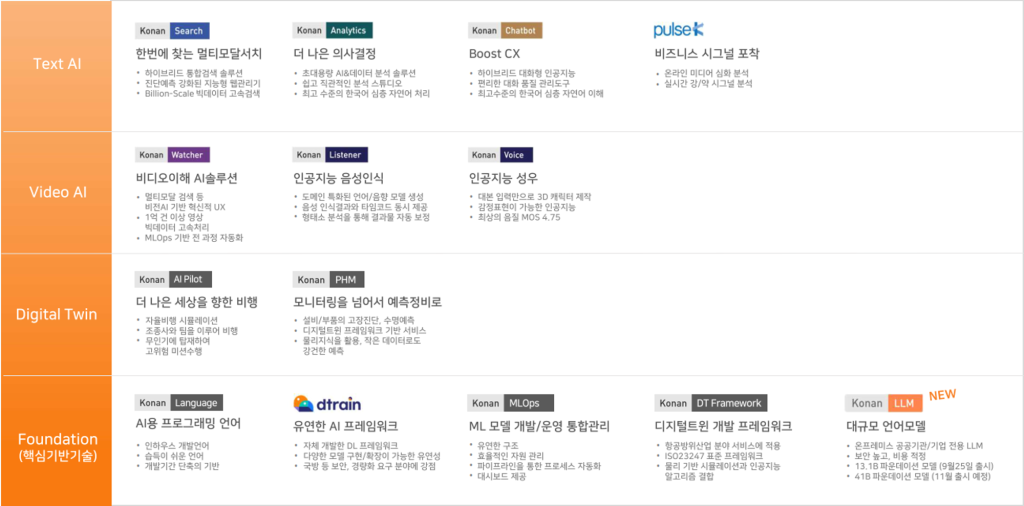Open the 대규모 언어모델 heading
This screenshot has width=1024, height=506.
pos(886,427)
